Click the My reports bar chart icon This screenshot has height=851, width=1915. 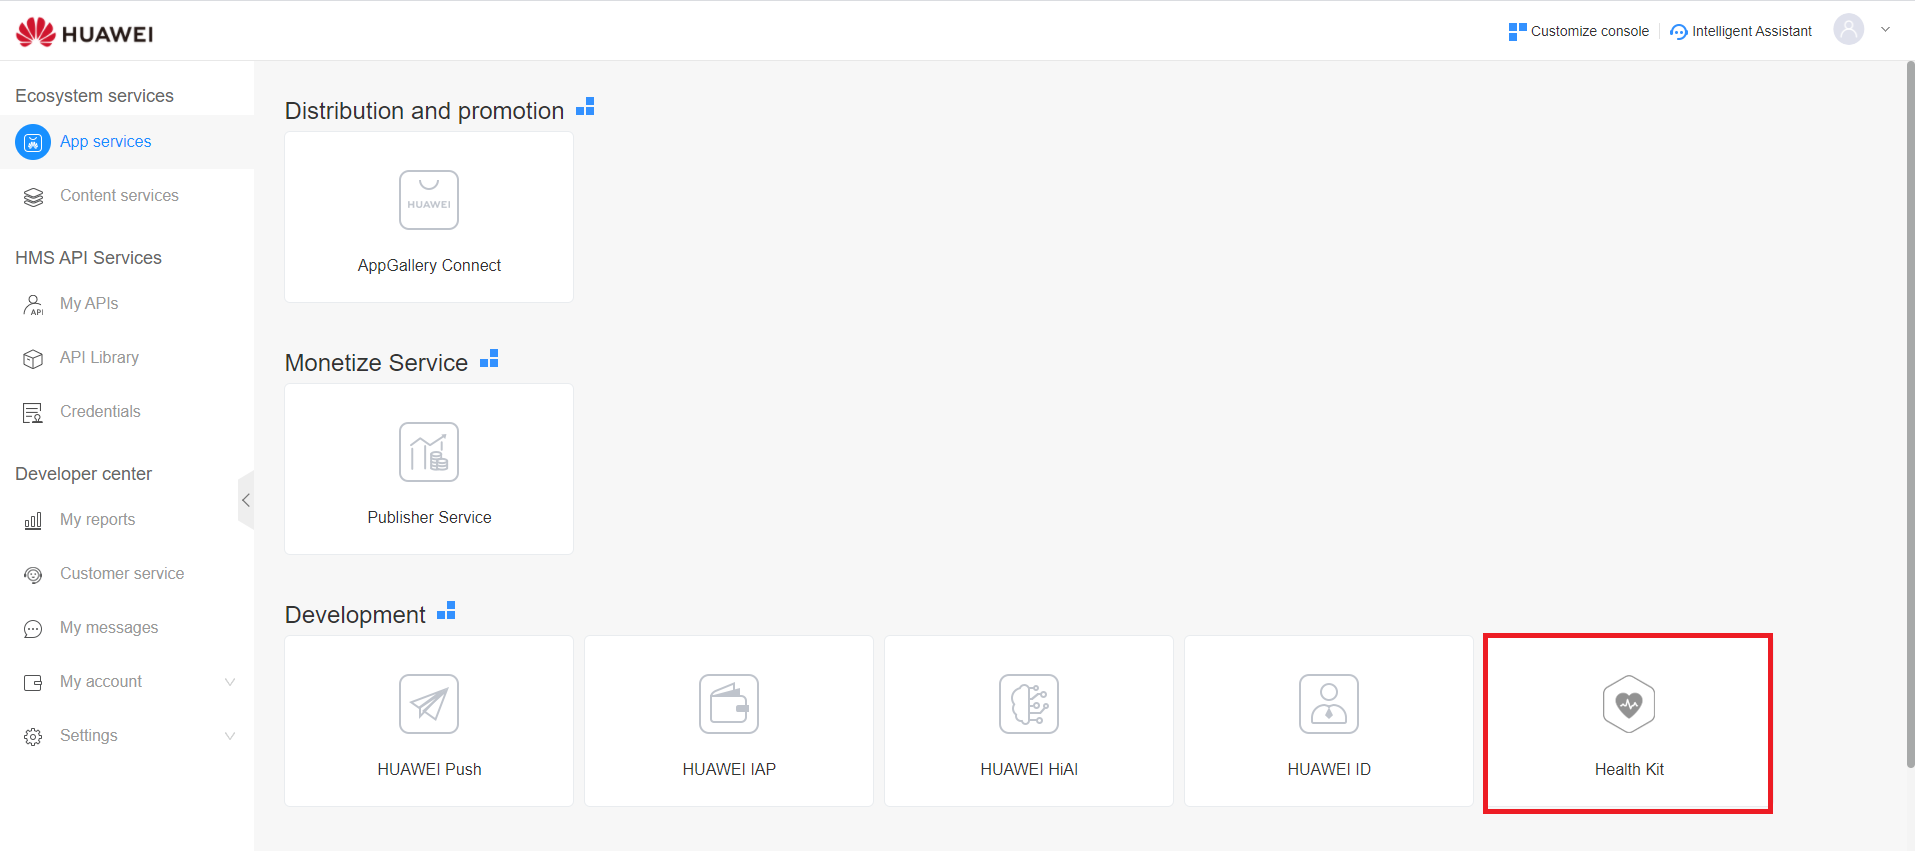33,521
